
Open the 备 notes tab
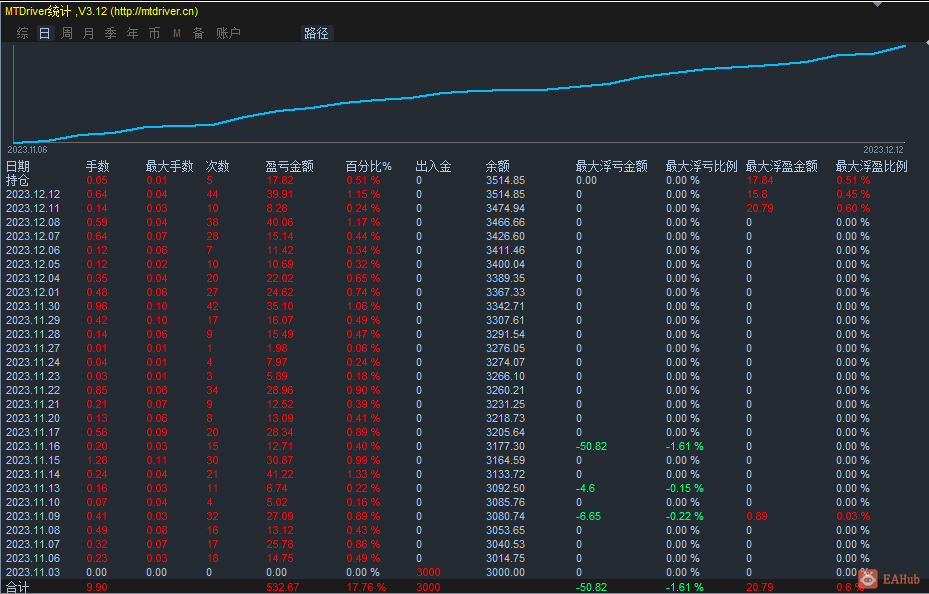click(198, 33)
